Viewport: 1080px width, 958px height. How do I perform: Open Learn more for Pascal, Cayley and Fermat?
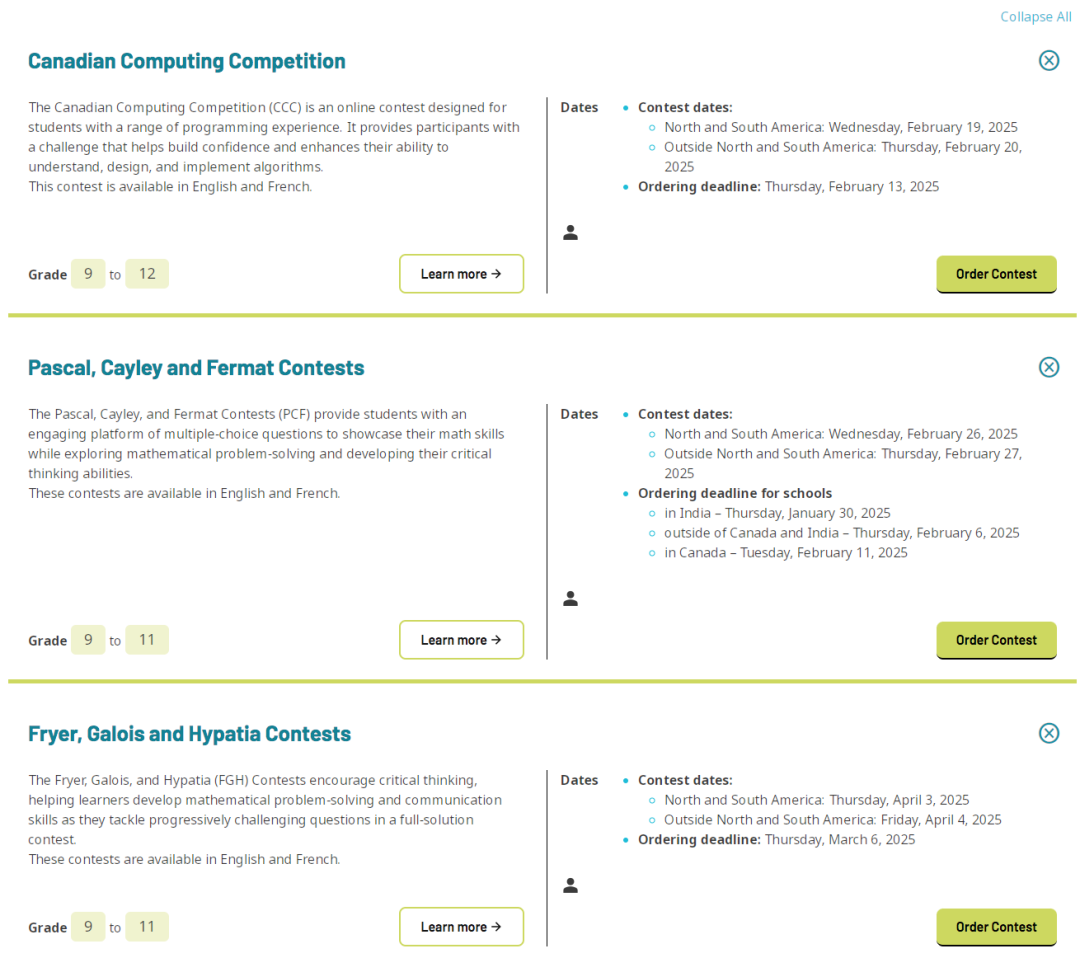(x=461, y=640)
